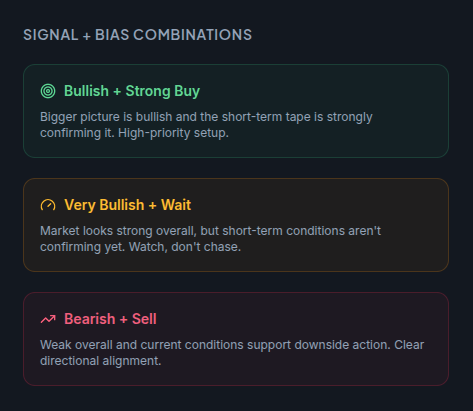This screenshot has width=473, height=411.
Task: Open the red Bearish + Sell card
Action: pyautogui.click(x=236, y=339)
